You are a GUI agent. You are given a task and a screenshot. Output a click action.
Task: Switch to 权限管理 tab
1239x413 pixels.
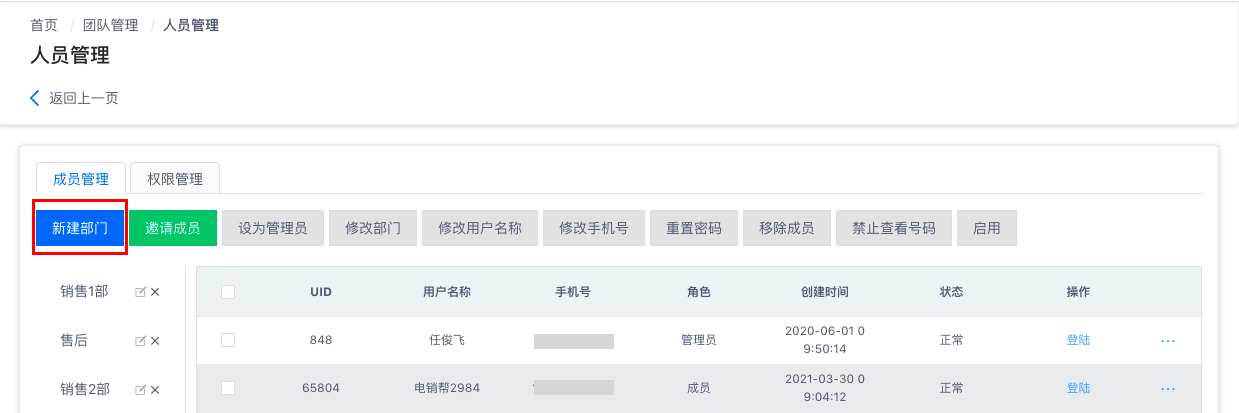[175, 179]
